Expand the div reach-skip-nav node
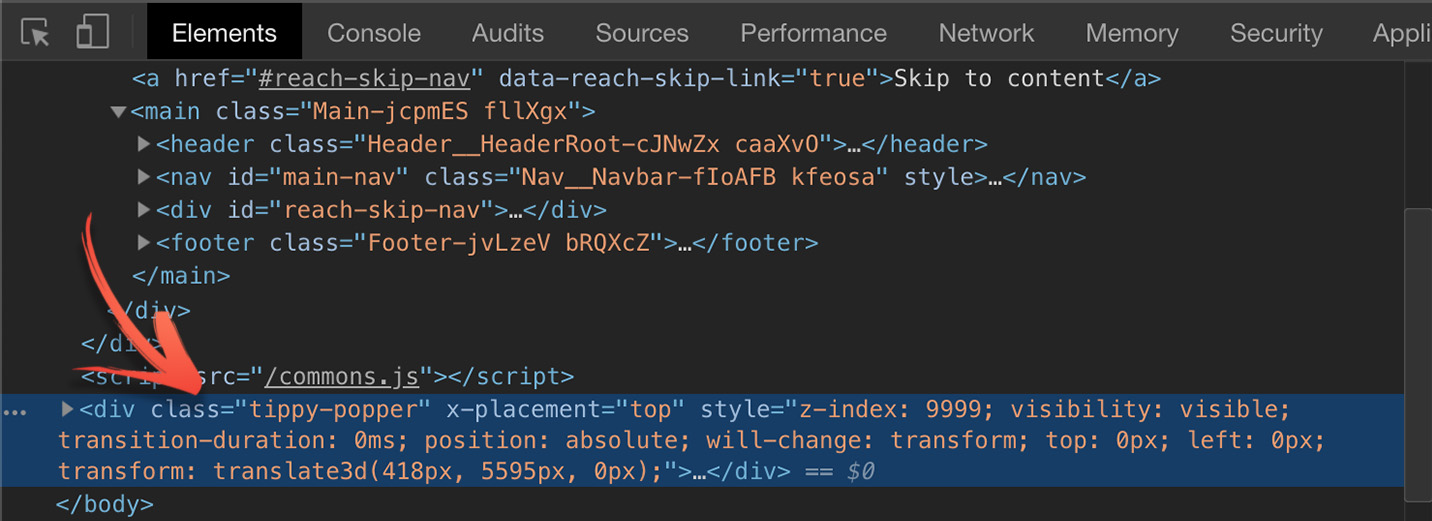This screenshot has width=1432, height=521. click(144, 211)
